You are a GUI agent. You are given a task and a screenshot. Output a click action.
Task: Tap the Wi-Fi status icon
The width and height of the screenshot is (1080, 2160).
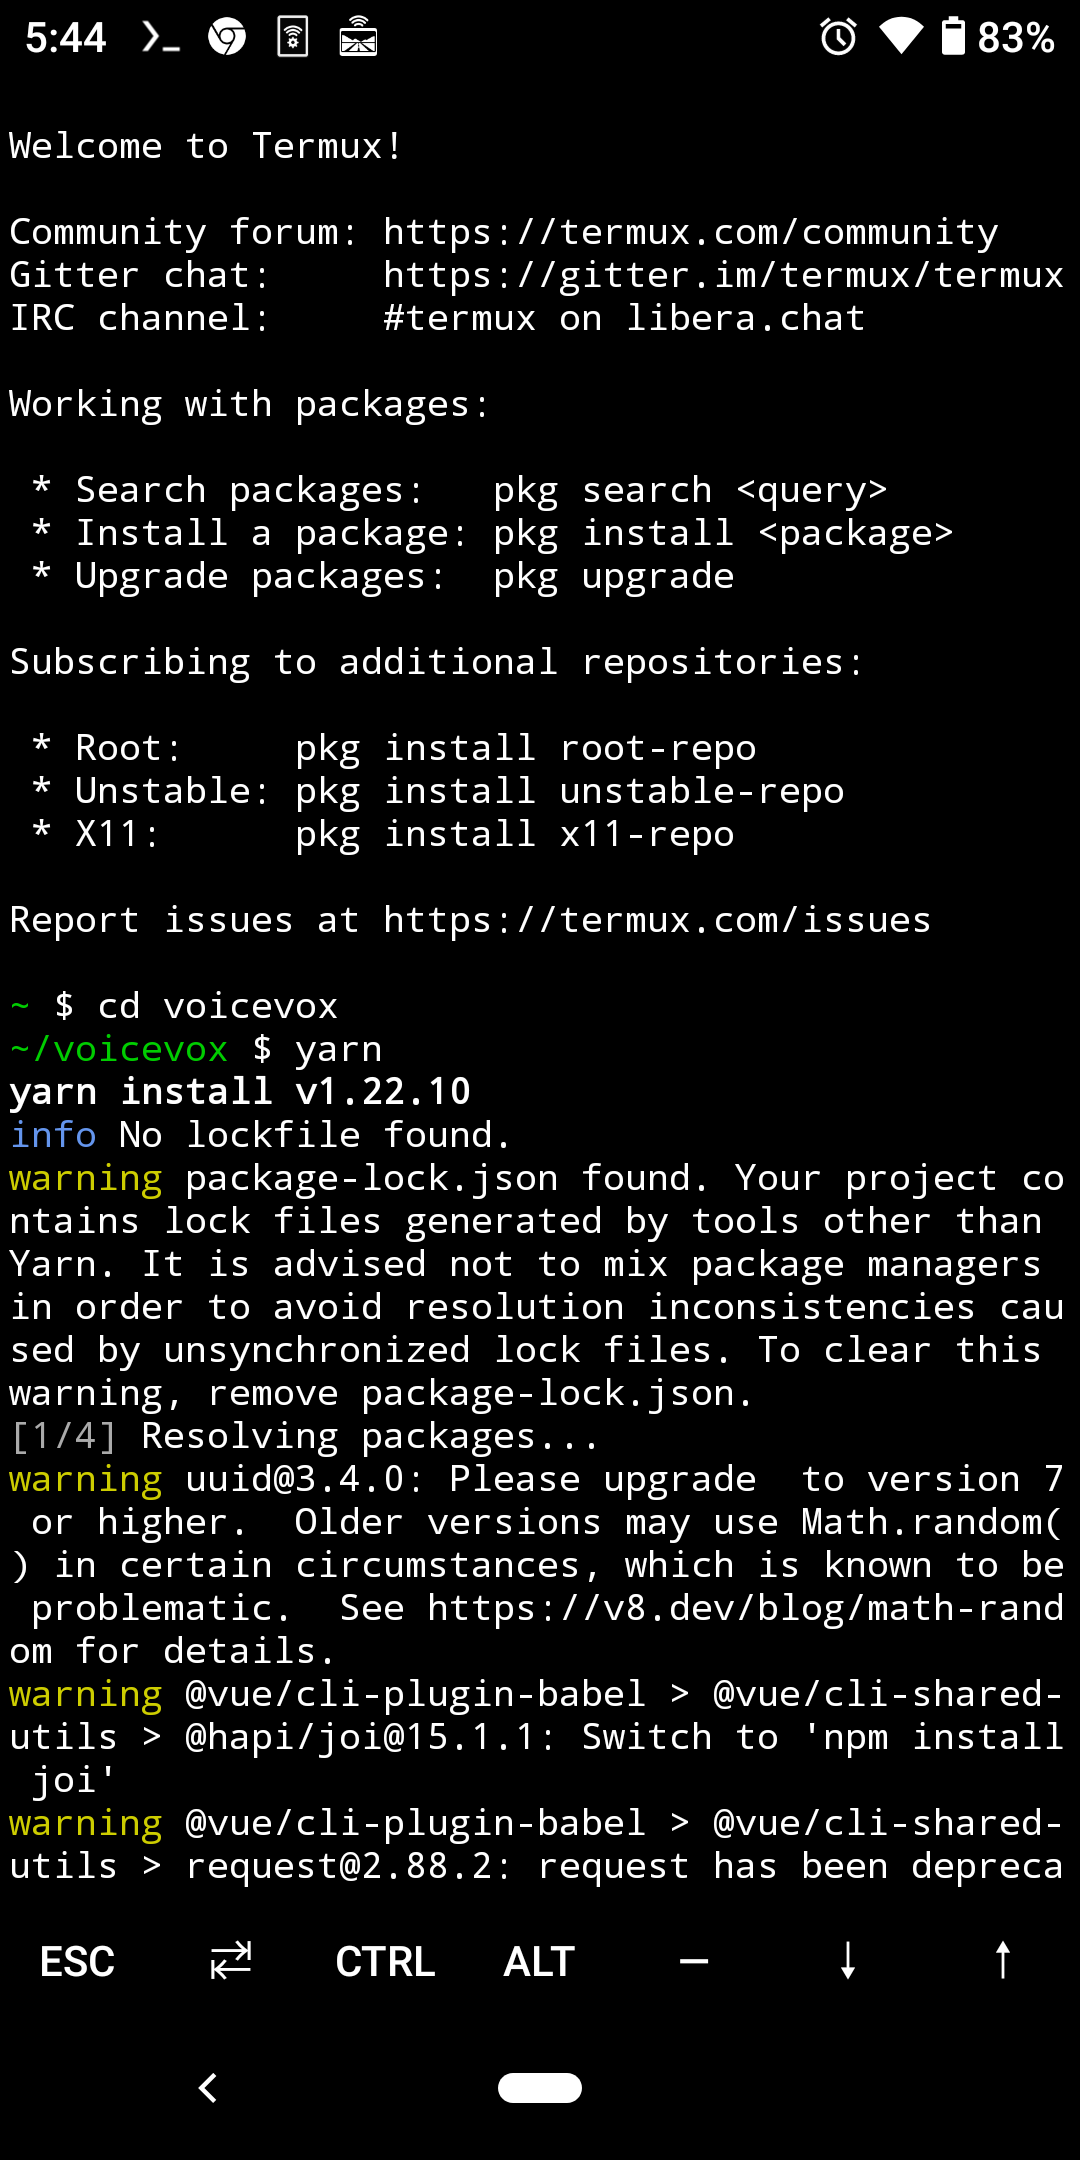(x=902, y=37)
